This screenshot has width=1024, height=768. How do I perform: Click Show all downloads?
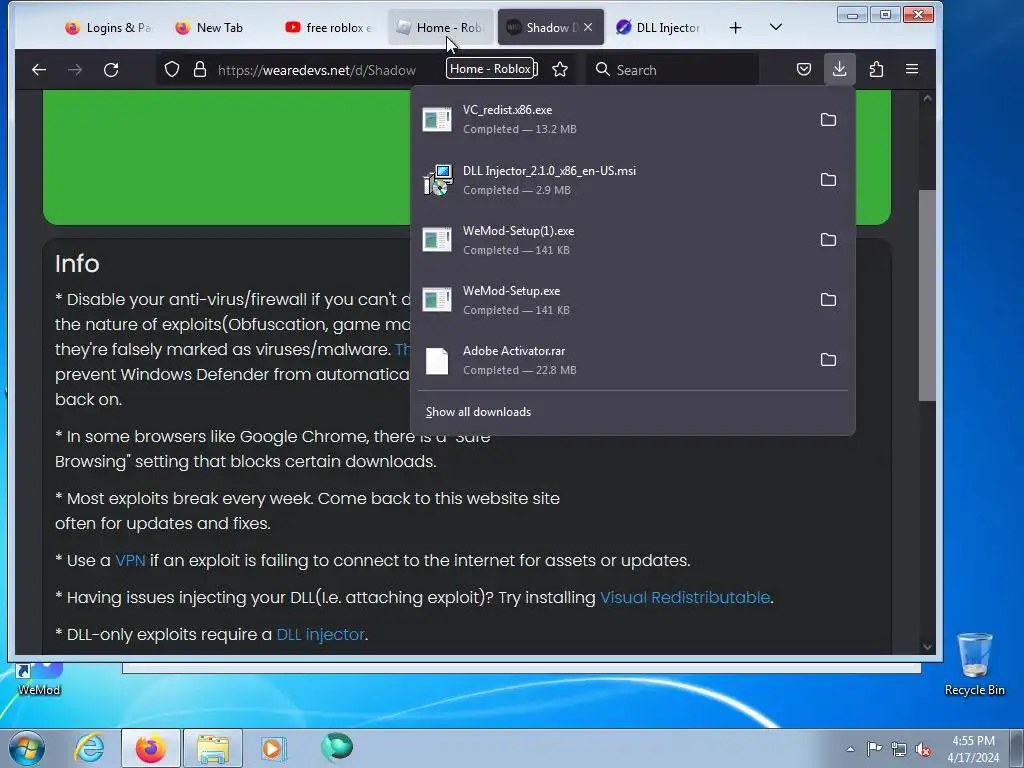pyautogui.click(x=478, y=412)
